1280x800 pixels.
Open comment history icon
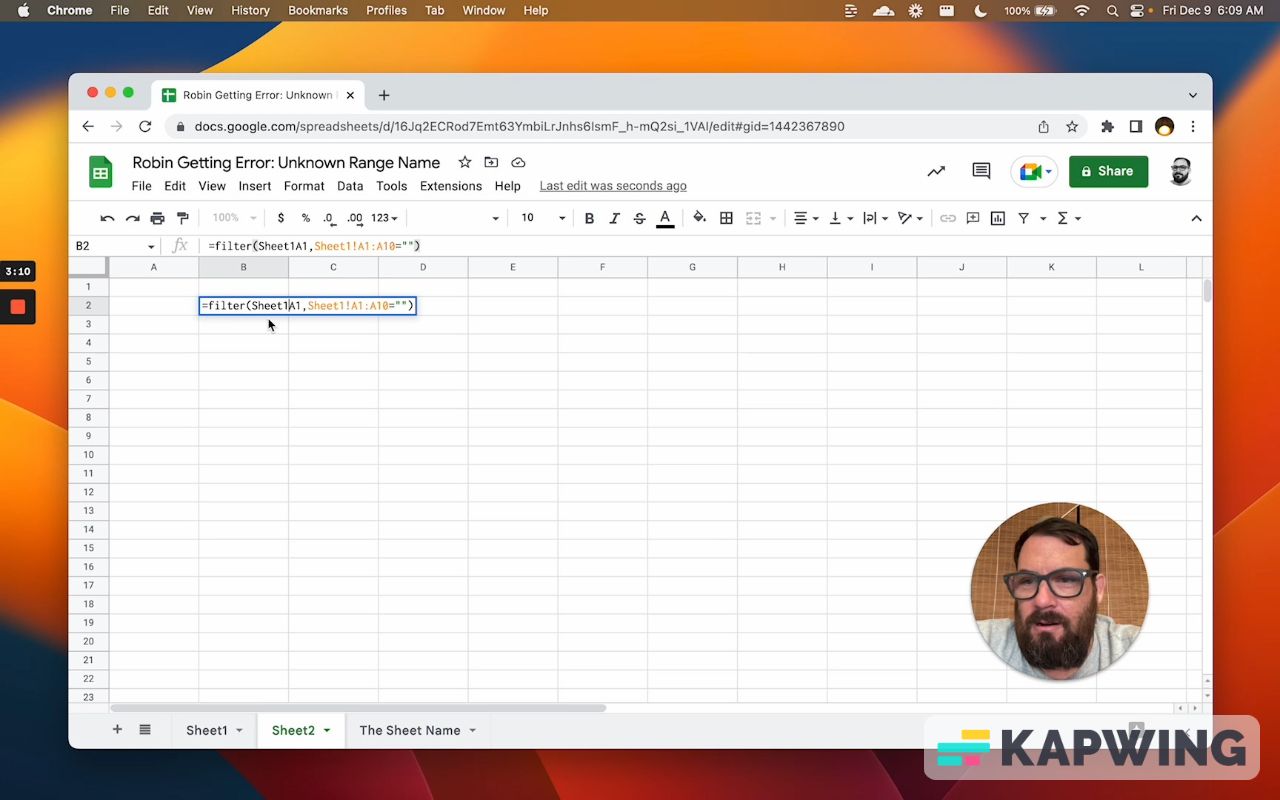[x=981, y=171]
